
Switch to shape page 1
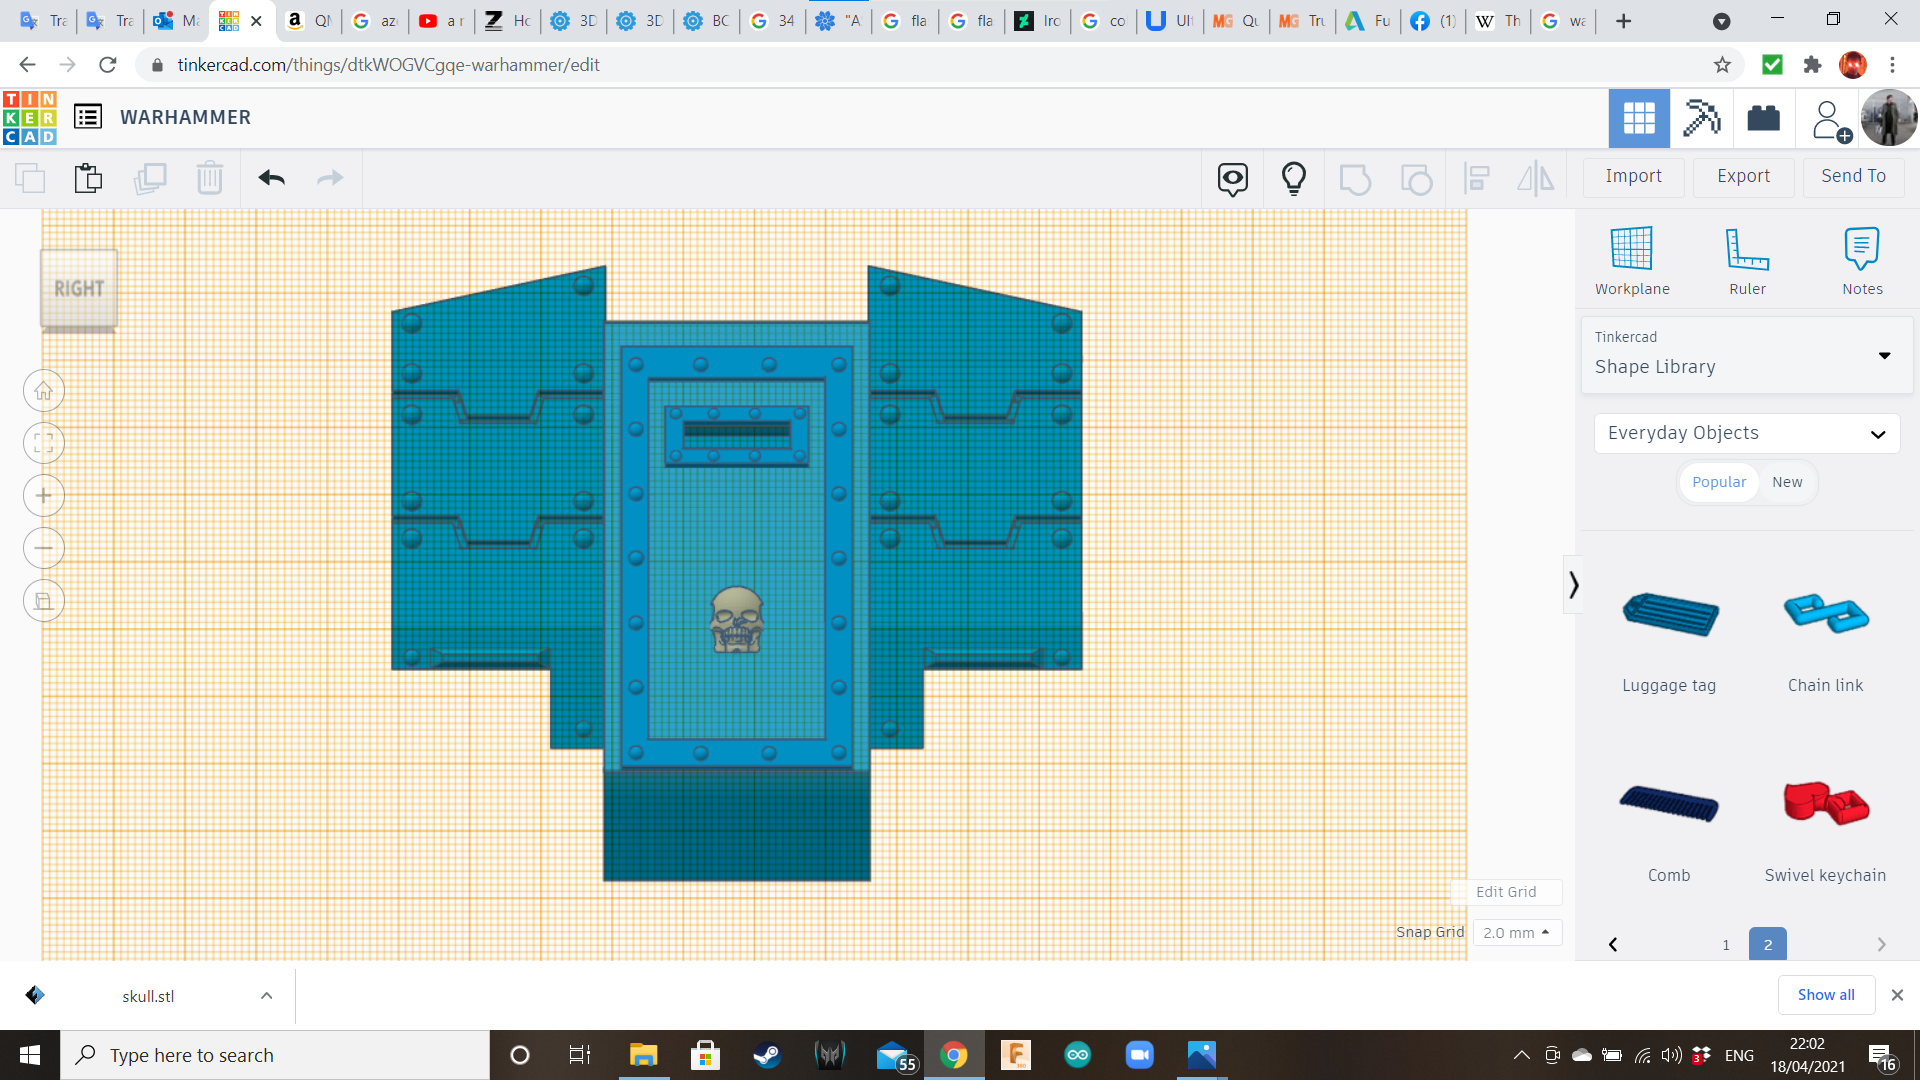[1725, 944]
